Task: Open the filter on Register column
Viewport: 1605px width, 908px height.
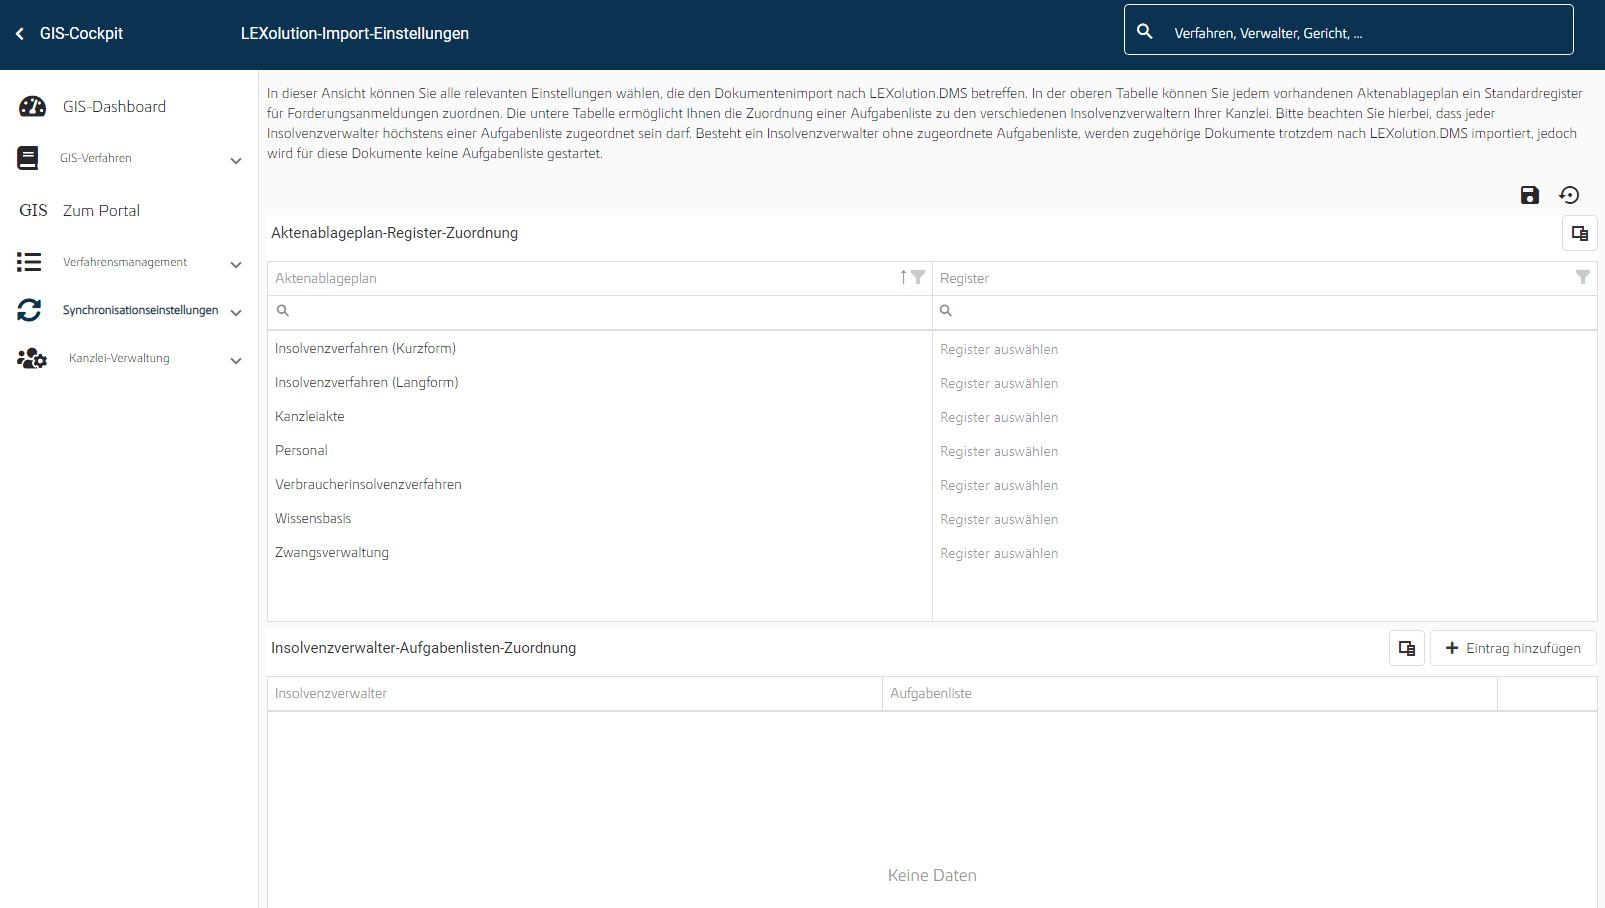Action: tap(1583, 277)
